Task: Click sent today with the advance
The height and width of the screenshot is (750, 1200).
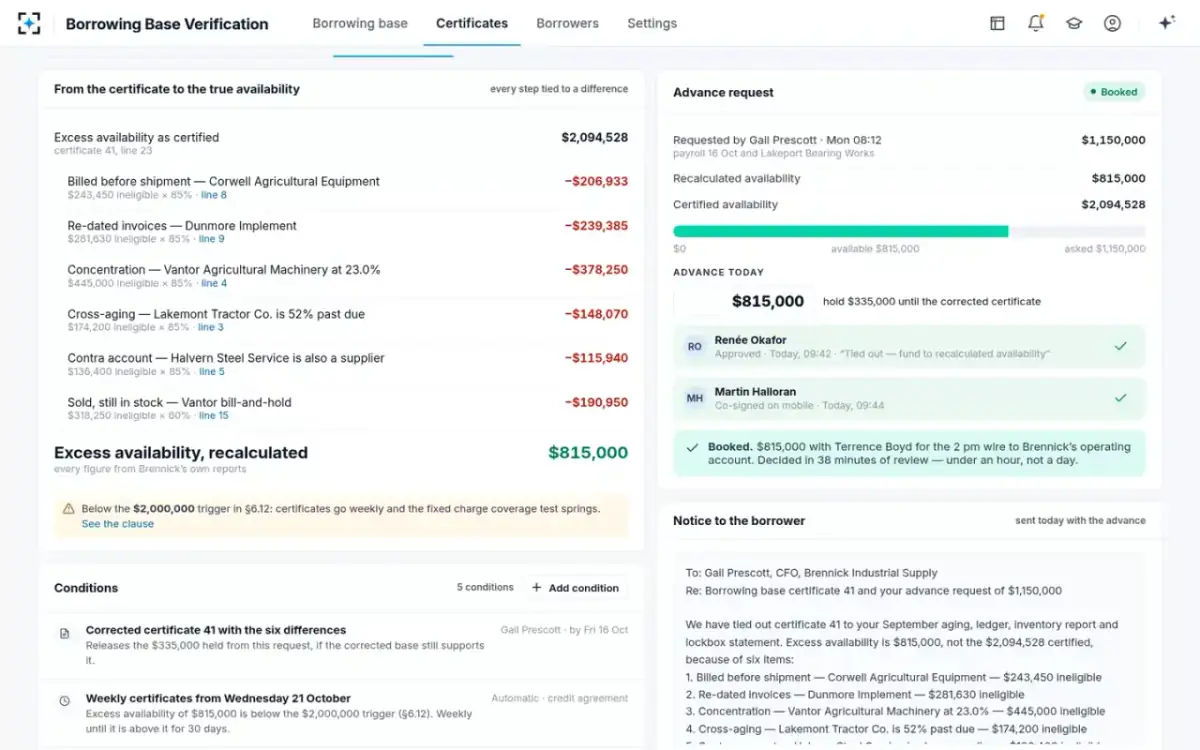Action: pyautogui.click(x=1080, y=521)
